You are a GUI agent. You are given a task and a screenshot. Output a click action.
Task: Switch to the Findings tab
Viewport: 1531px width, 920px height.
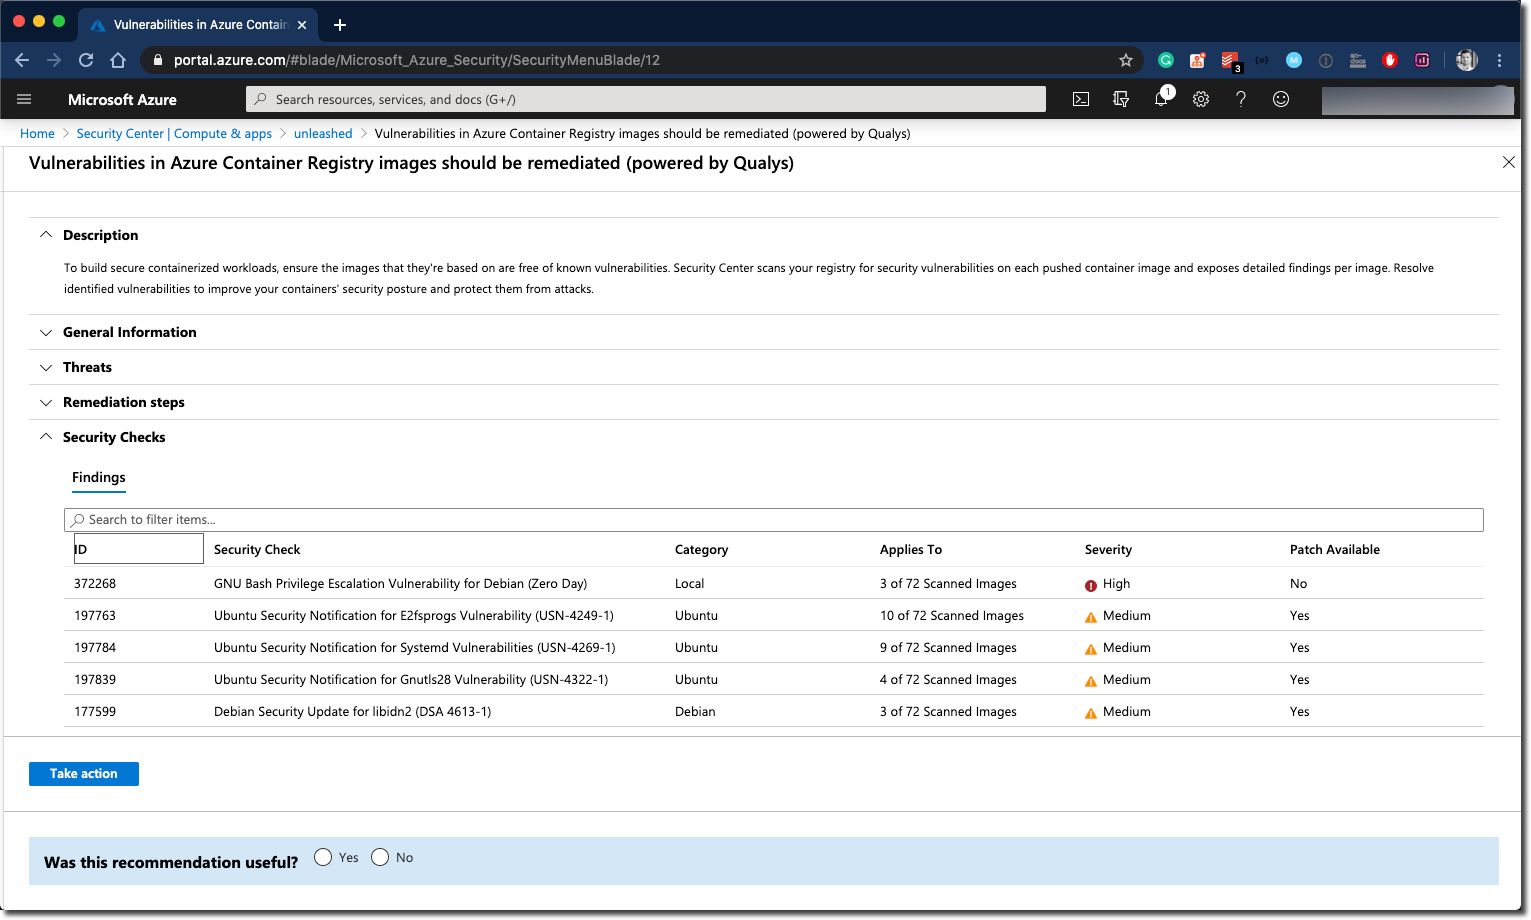coord(98,477)
